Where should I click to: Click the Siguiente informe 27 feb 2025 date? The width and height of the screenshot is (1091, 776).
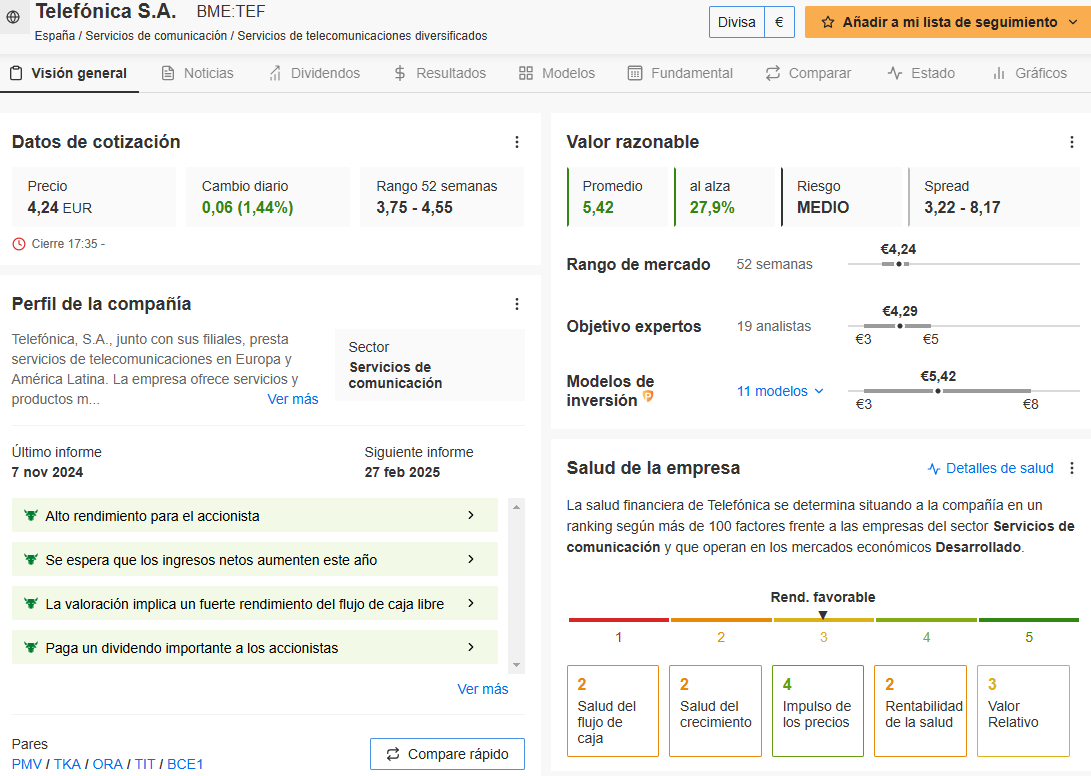coord(402,473)
